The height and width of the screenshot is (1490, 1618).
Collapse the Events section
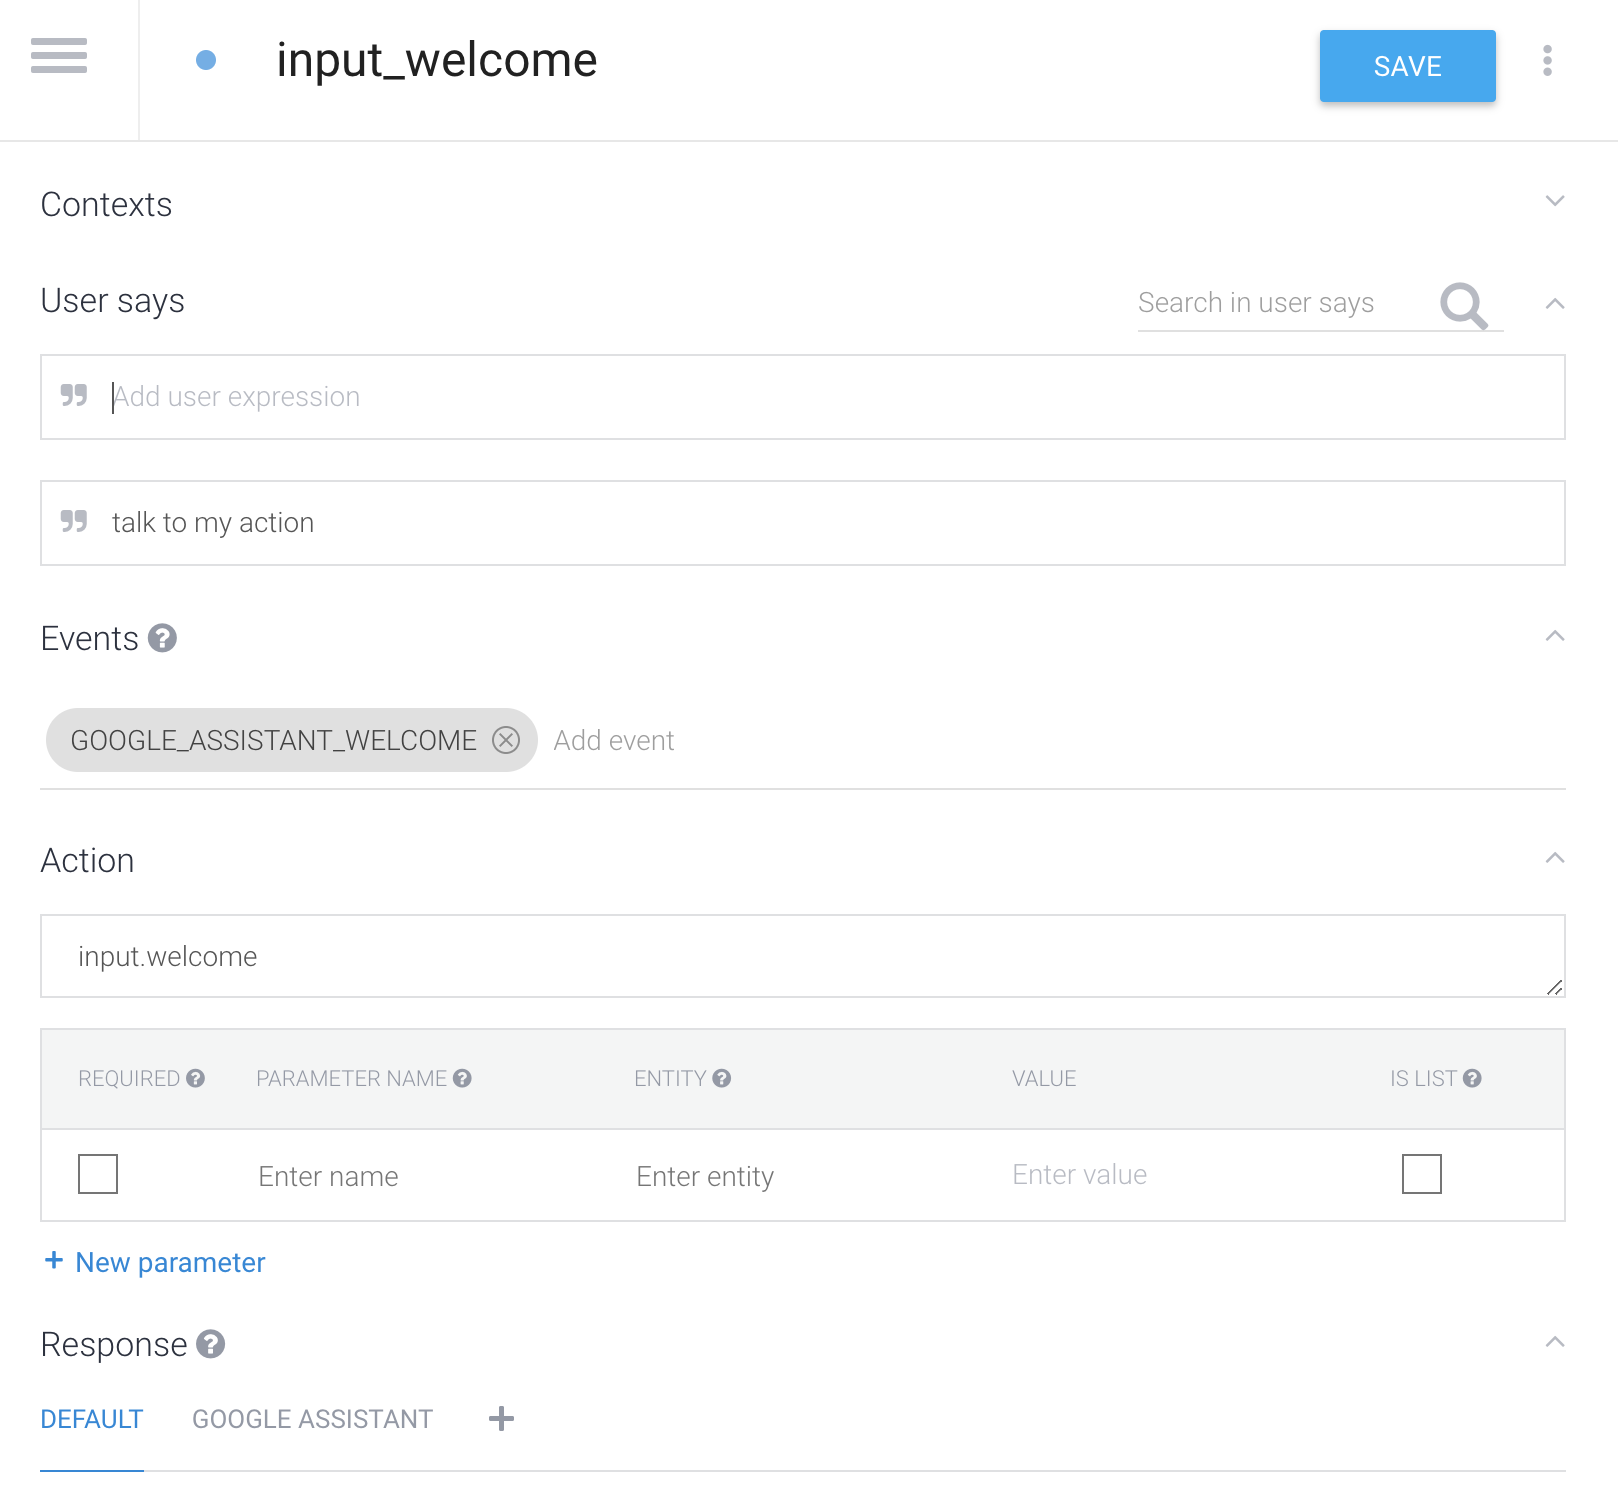click(x=1555, y=636)
